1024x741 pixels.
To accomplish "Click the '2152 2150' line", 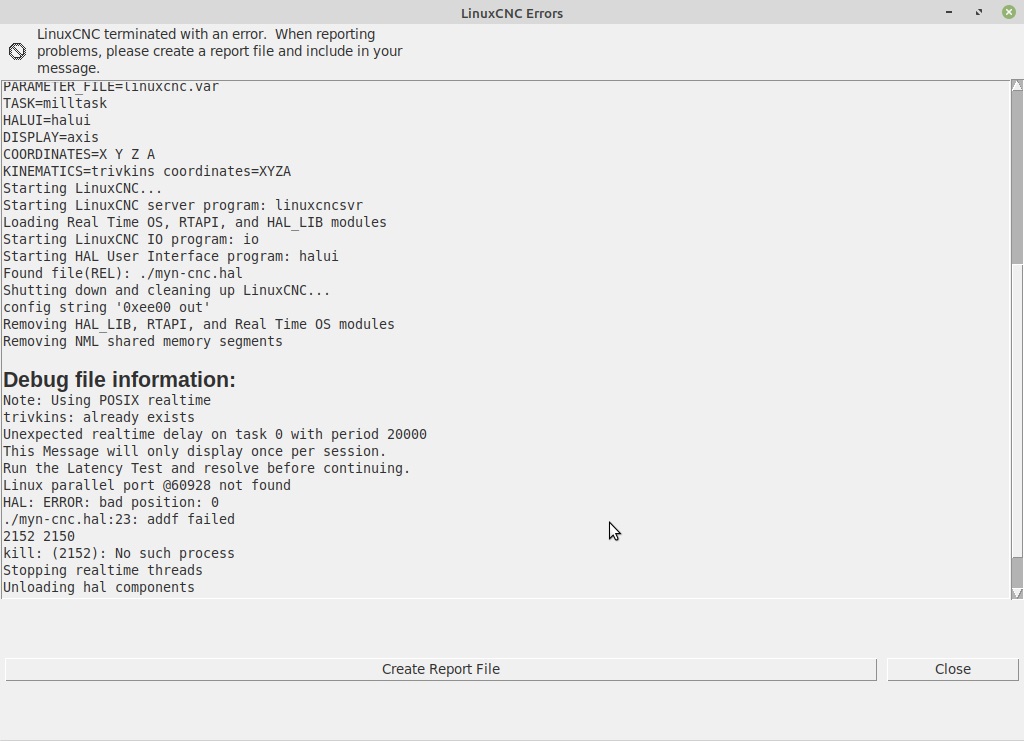I will tap(39, 536).
